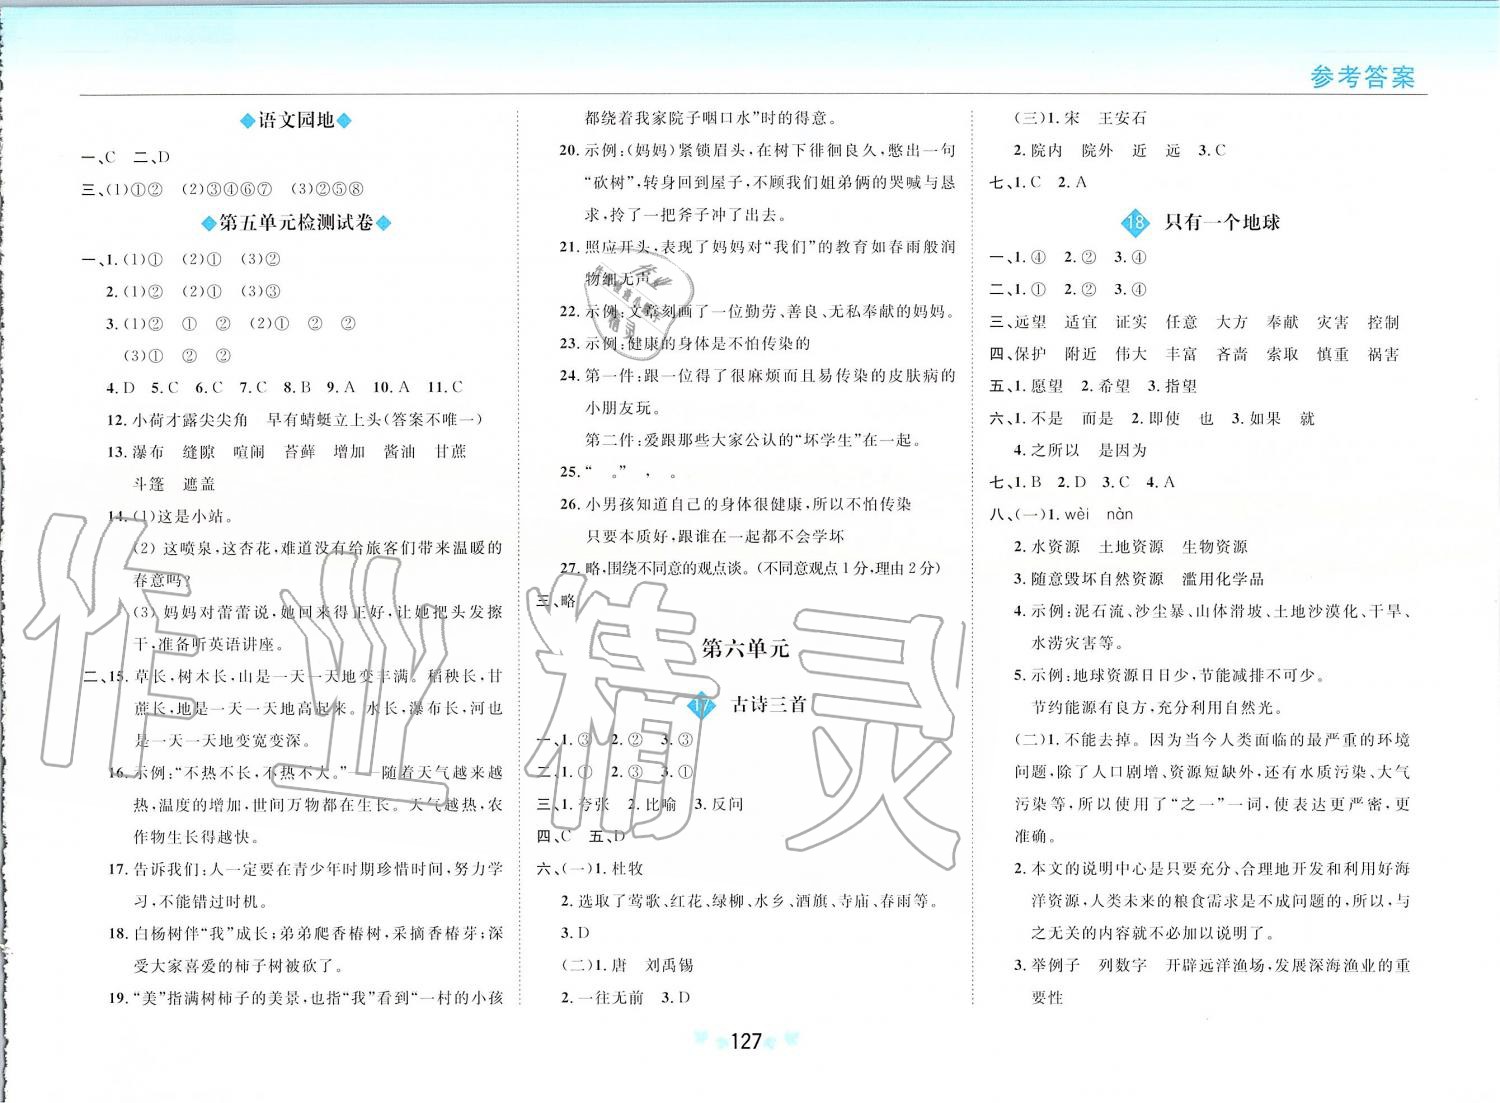The height and width of the screenshot is (1103, 1500).
Task: Select answer 19 starting "美"指满树柿子
Action: tap(305, 997)
